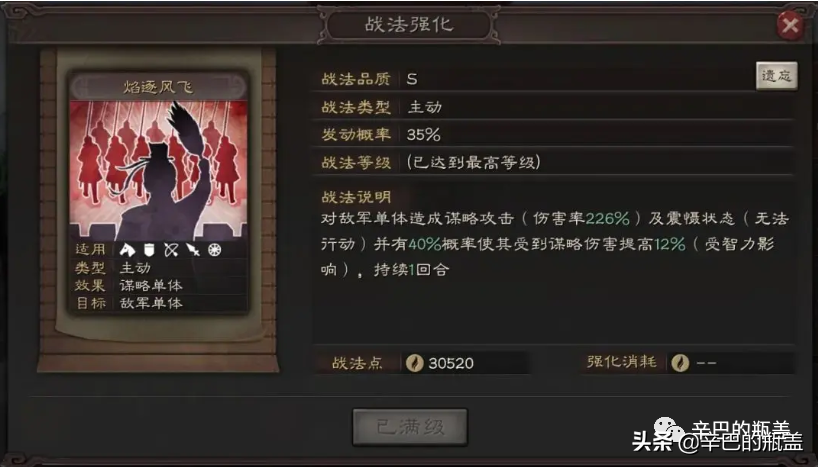The width and height of the screenshot is (818, 467).
Task: Click the feather icon beside 30520 战法点
Action: (415, 363)
